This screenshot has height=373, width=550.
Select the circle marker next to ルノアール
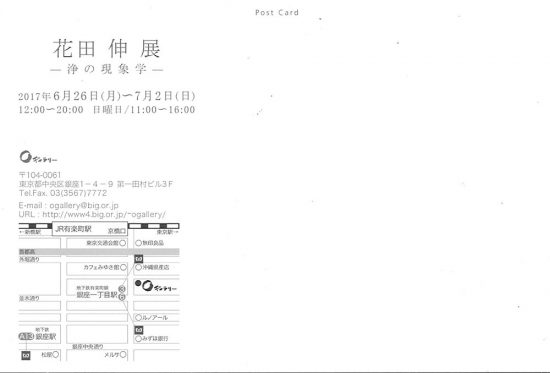click(139, 318)
